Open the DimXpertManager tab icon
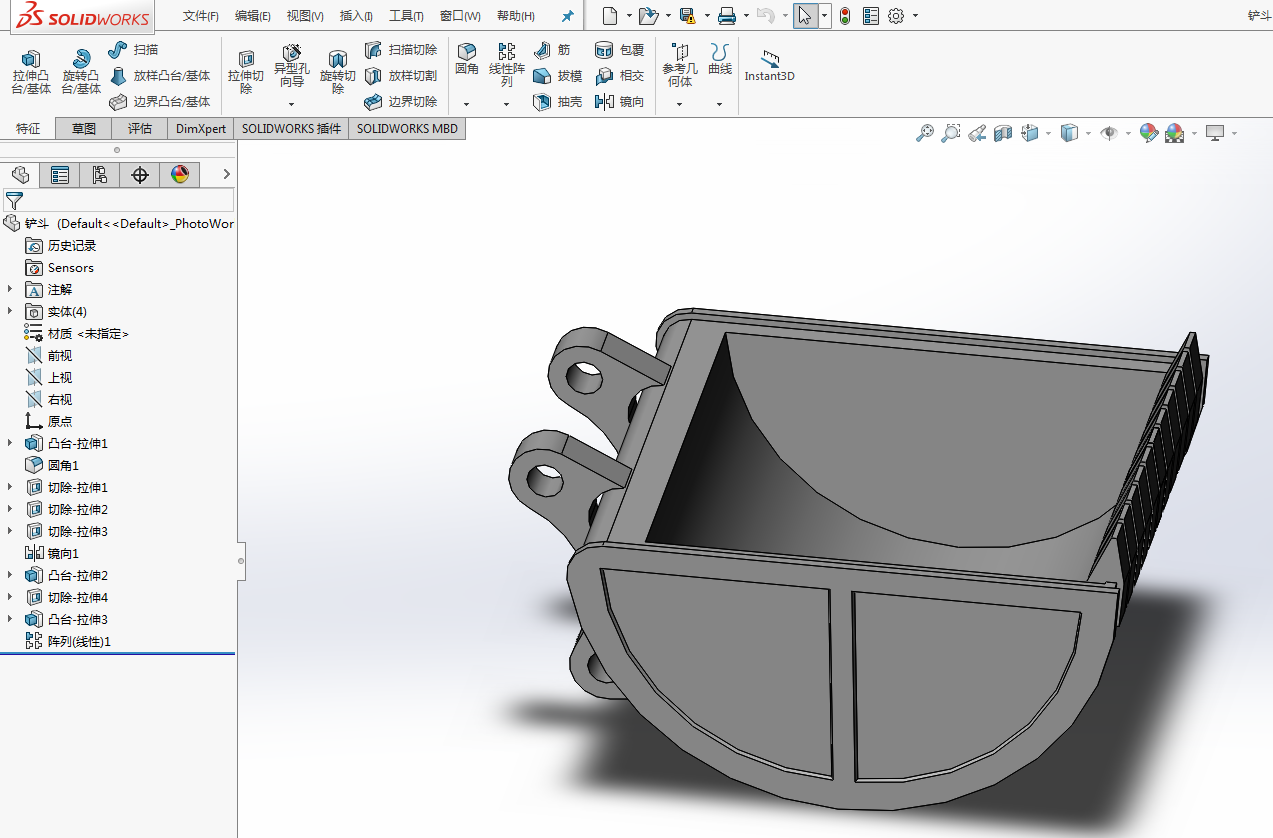This screenshot has height=838, width=1273. click(140, 175)
